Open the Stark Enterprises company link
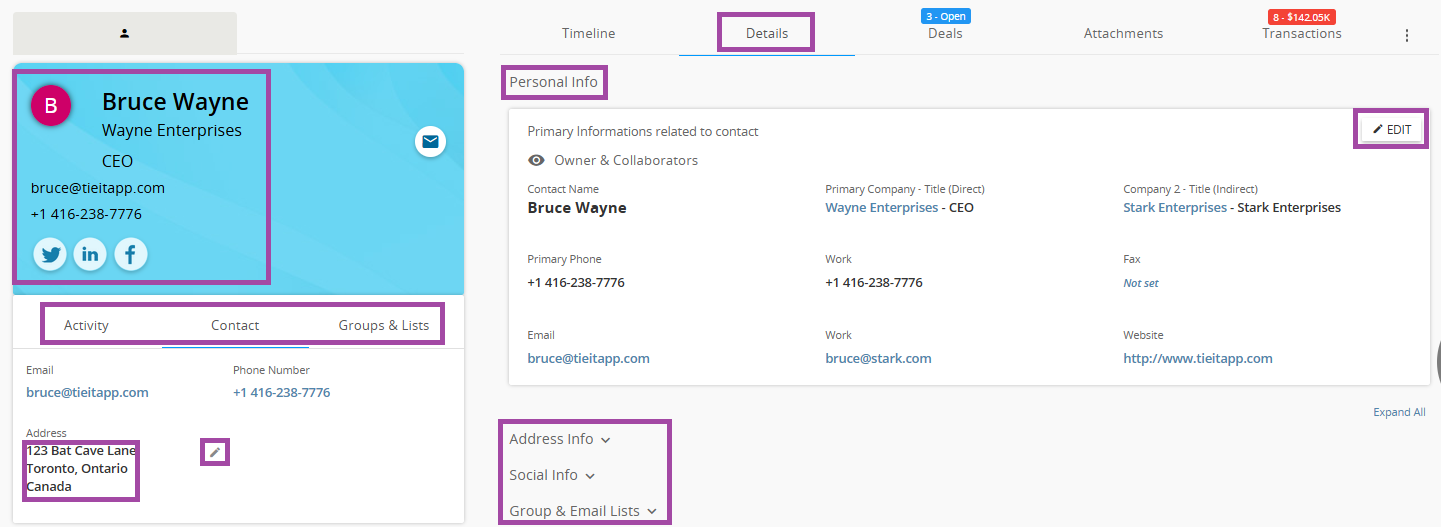The width and height of the screenshot is (1441, 527). click(x=1175, y=208)
